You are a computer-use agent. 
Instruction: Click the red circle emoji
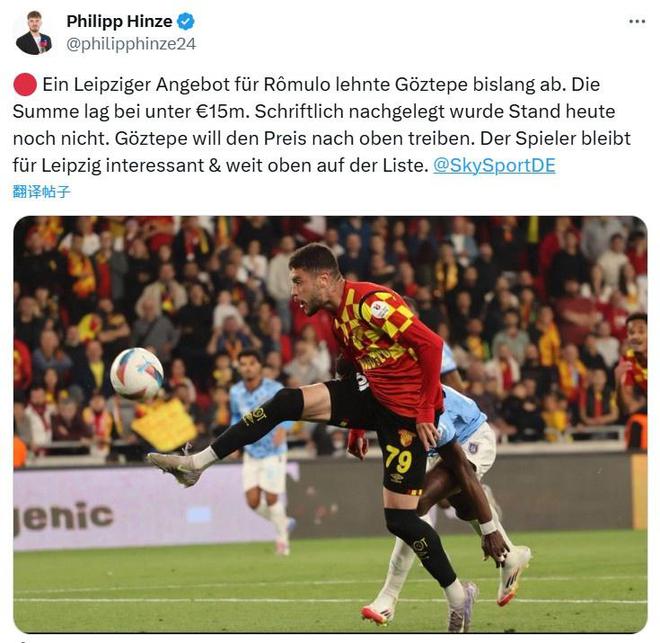click(x=25, y=85)
